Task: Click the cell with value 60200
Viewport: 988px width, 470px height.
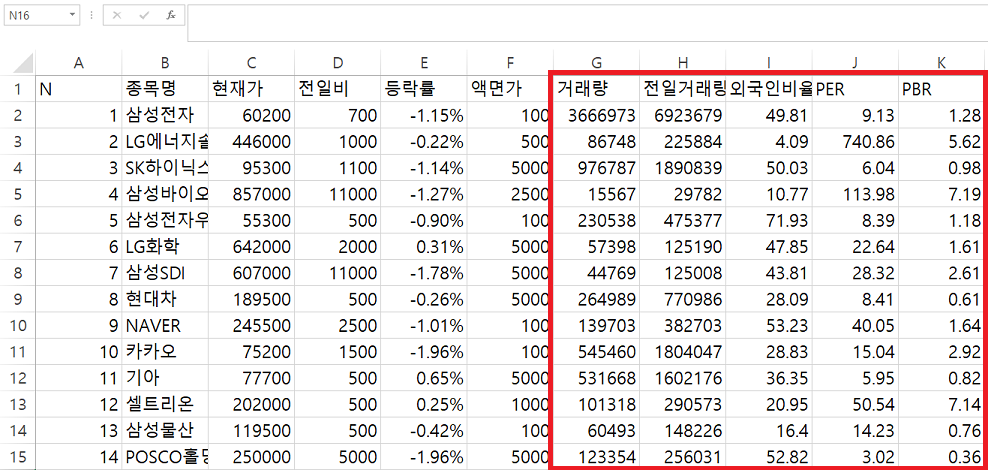Action: click(x=251, y=115)
